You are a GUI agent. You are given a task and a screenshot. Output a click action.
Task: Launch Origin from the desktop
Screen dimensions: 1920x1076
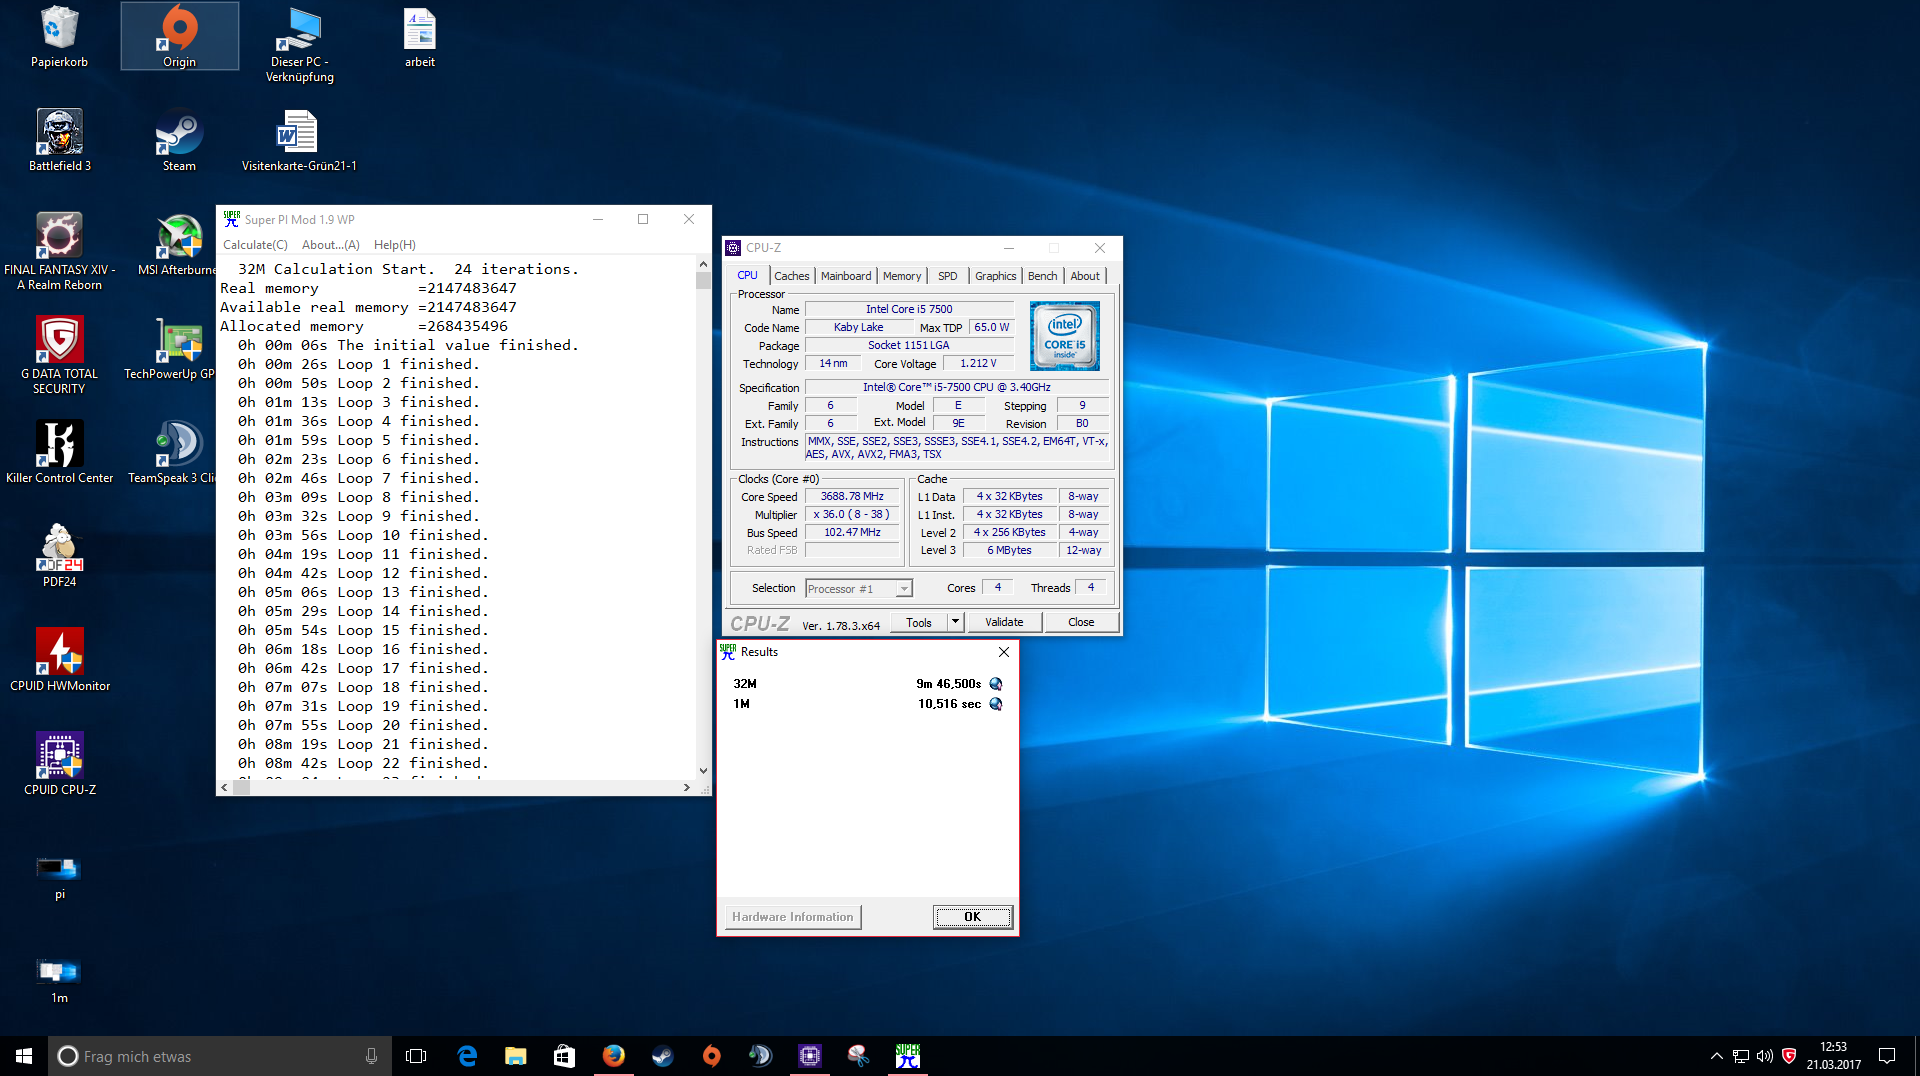pos(179,37)
